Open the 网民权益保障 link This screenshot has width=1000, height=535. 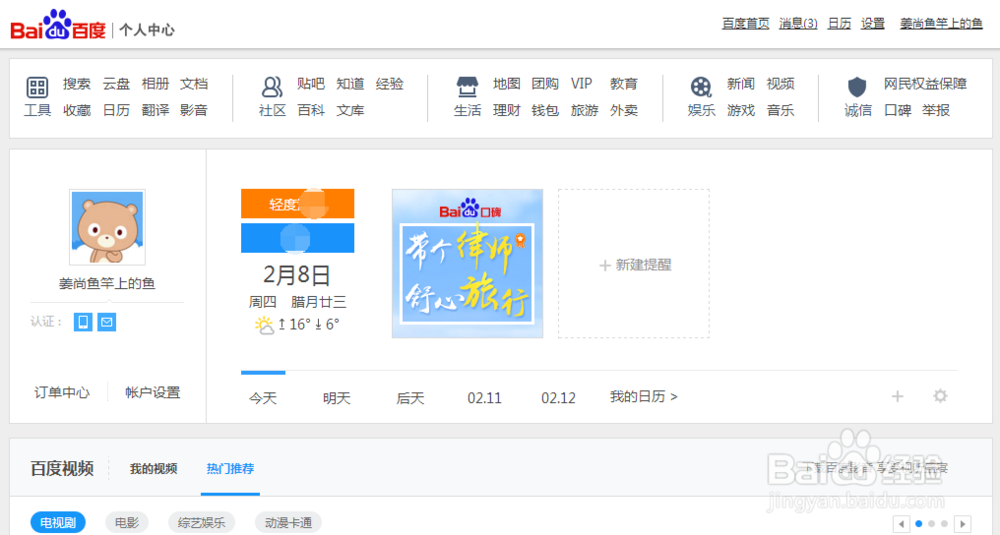pos(925,84)
